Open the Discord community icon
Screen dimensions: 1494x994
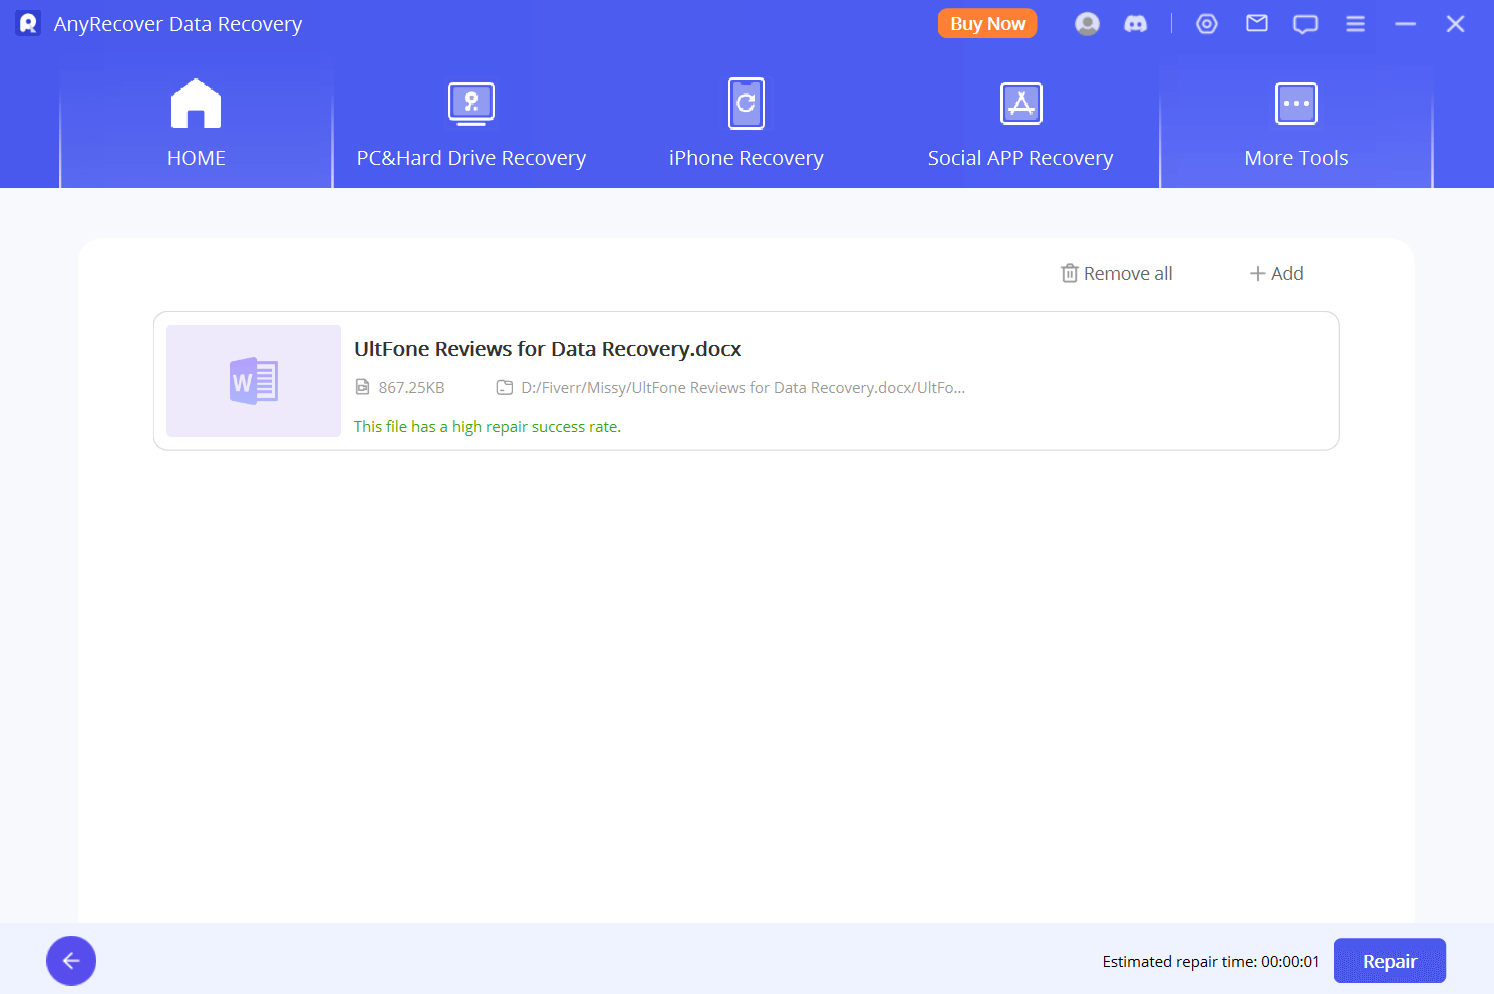tap(1135, 24)
